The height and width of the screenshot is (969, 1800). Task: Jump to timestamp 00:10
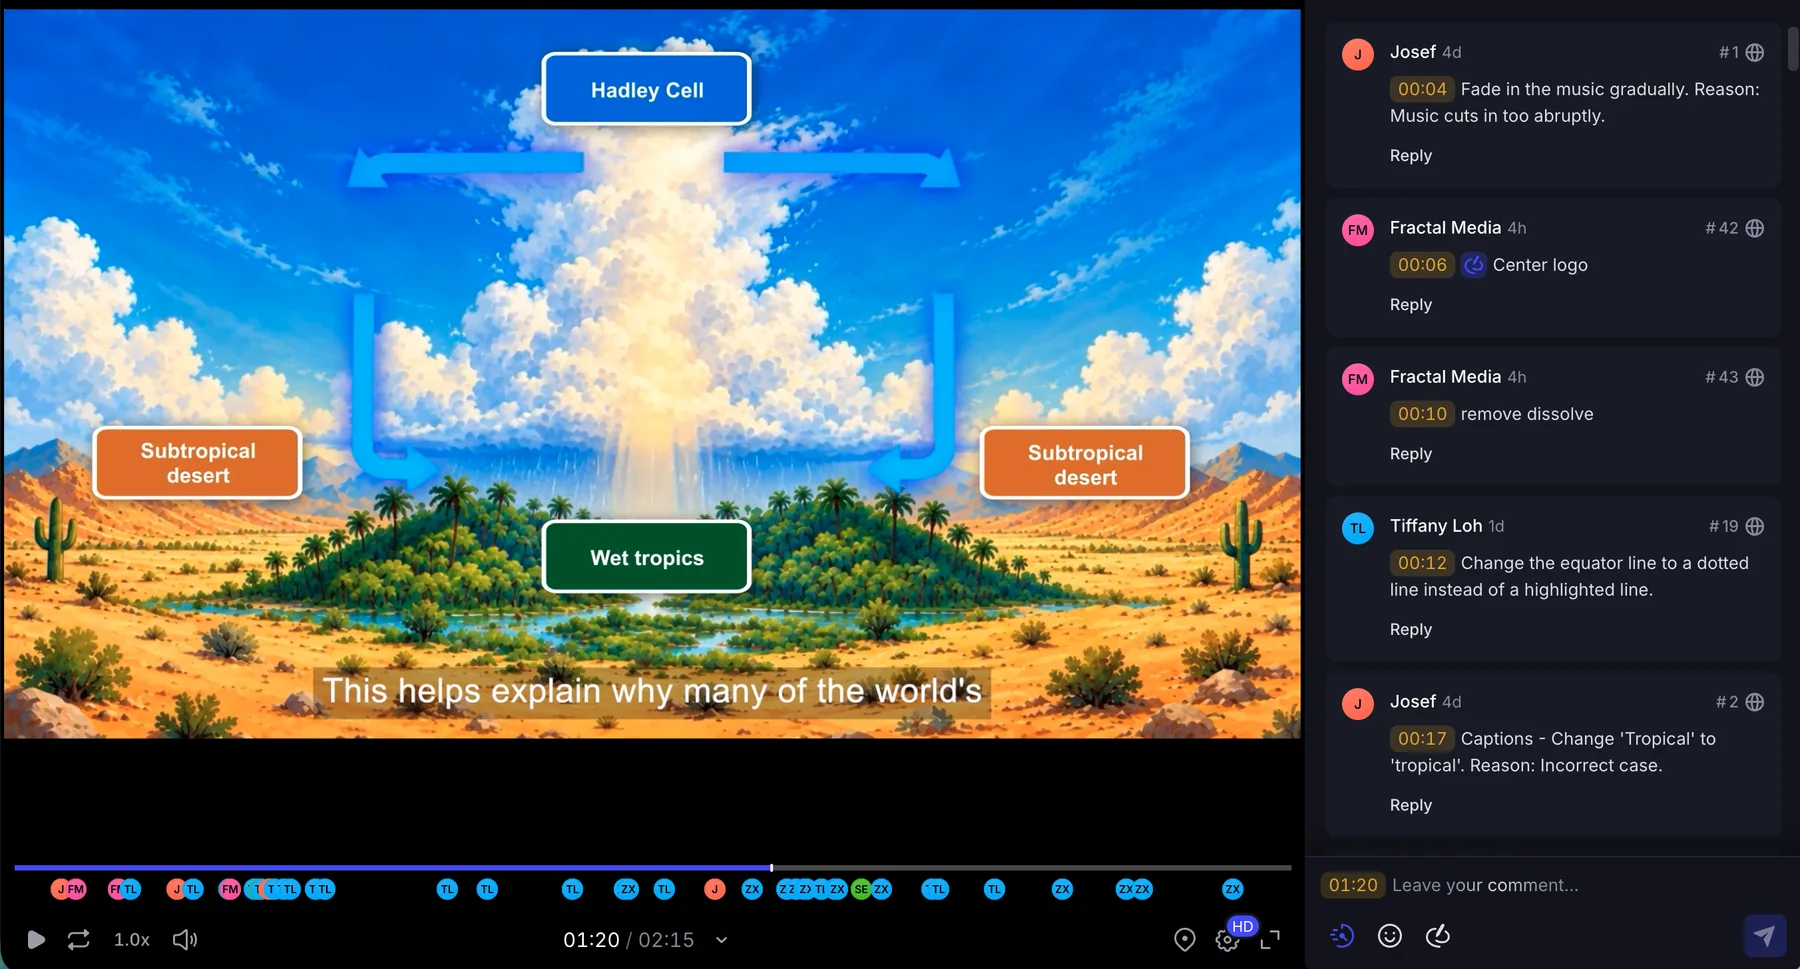[1422, 414]
